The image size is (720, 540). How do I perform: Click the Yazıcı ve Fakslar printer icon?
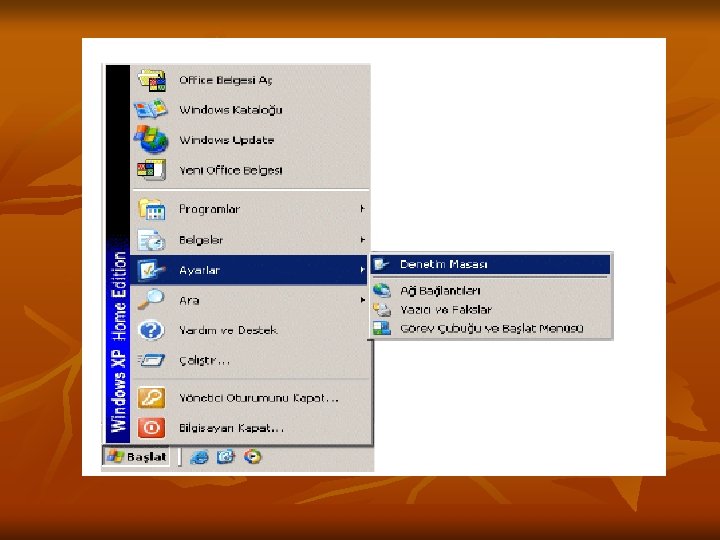(382, 309)
